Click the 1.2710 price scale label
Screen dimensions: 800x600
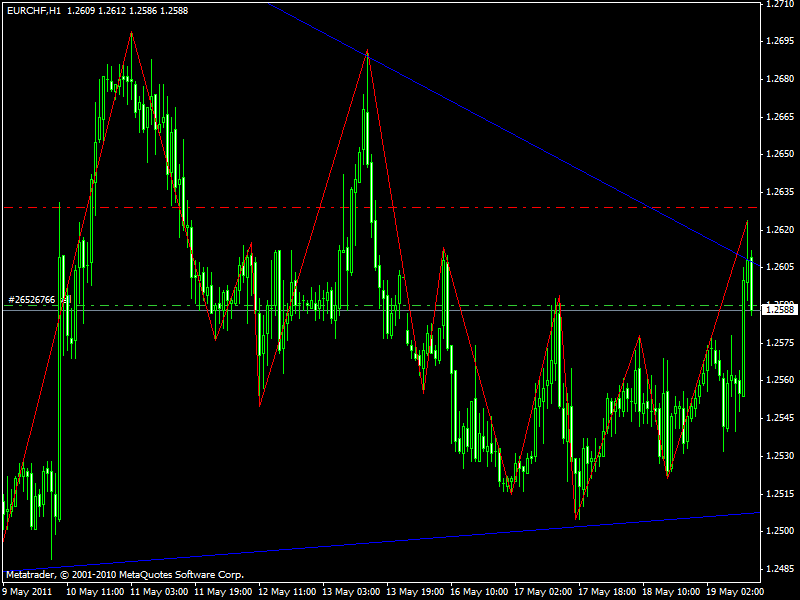779,5
